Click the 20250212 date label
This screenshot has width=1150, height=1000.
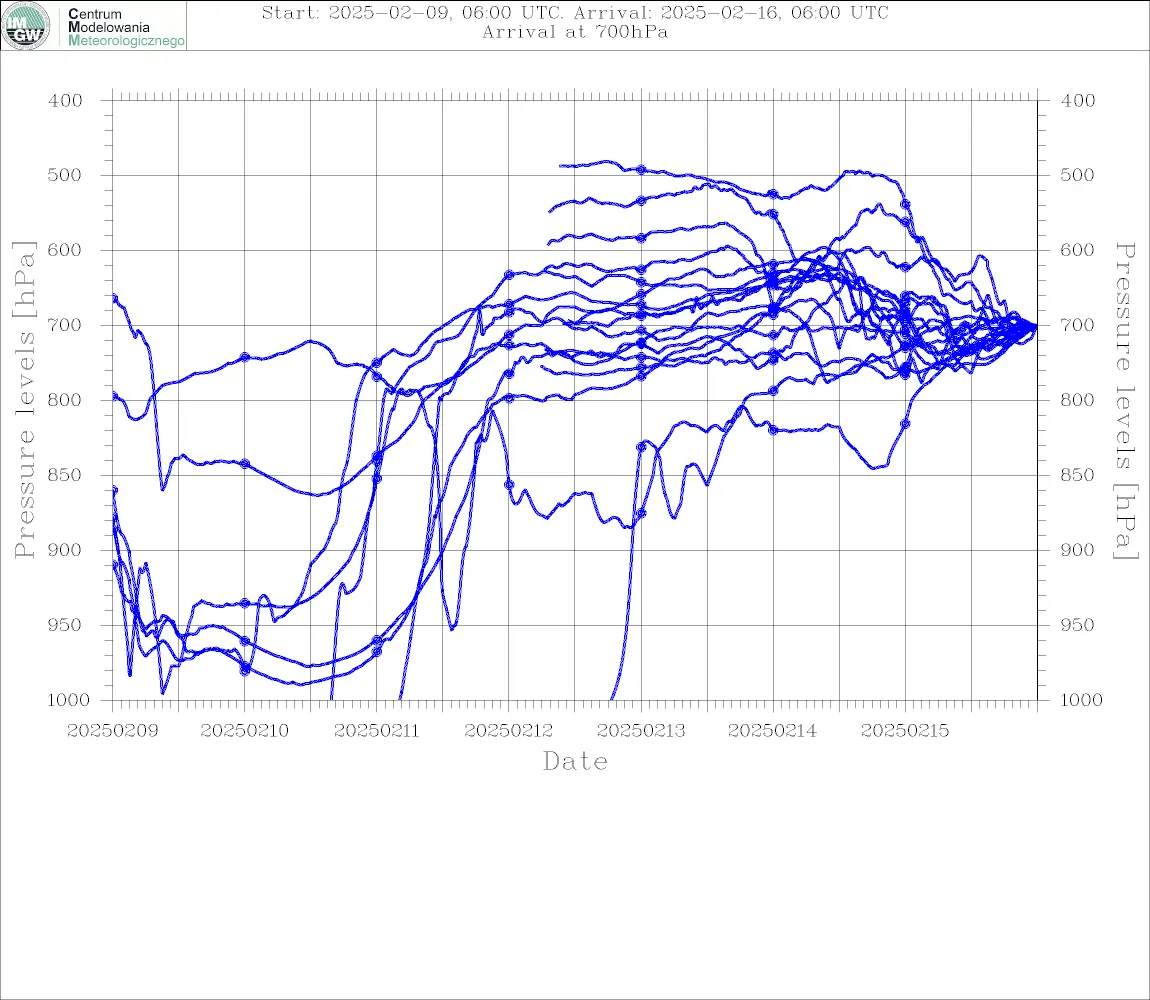[x=508, y=731]
